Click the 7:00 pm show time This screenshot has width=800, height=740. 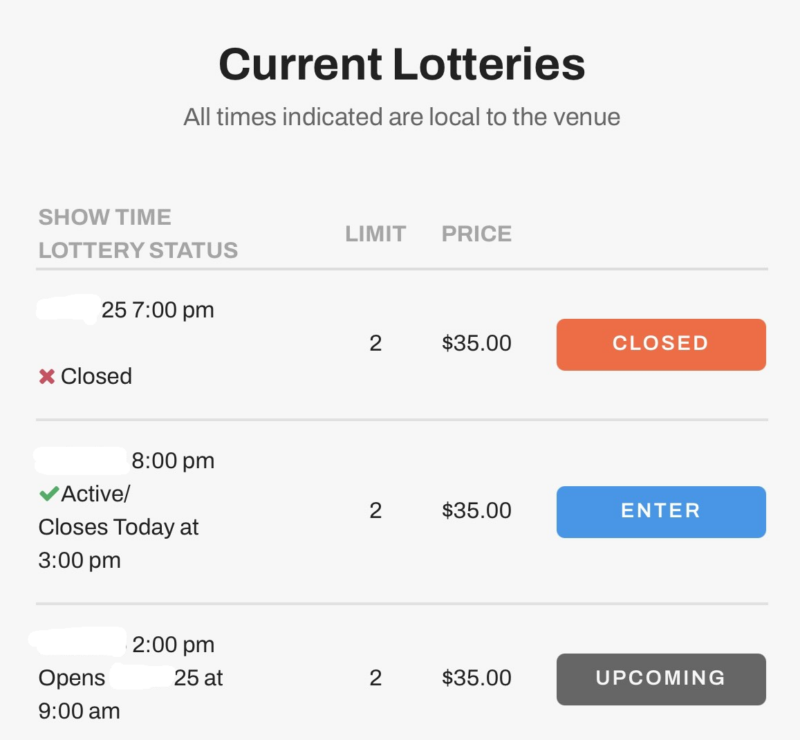pos(170,310)
